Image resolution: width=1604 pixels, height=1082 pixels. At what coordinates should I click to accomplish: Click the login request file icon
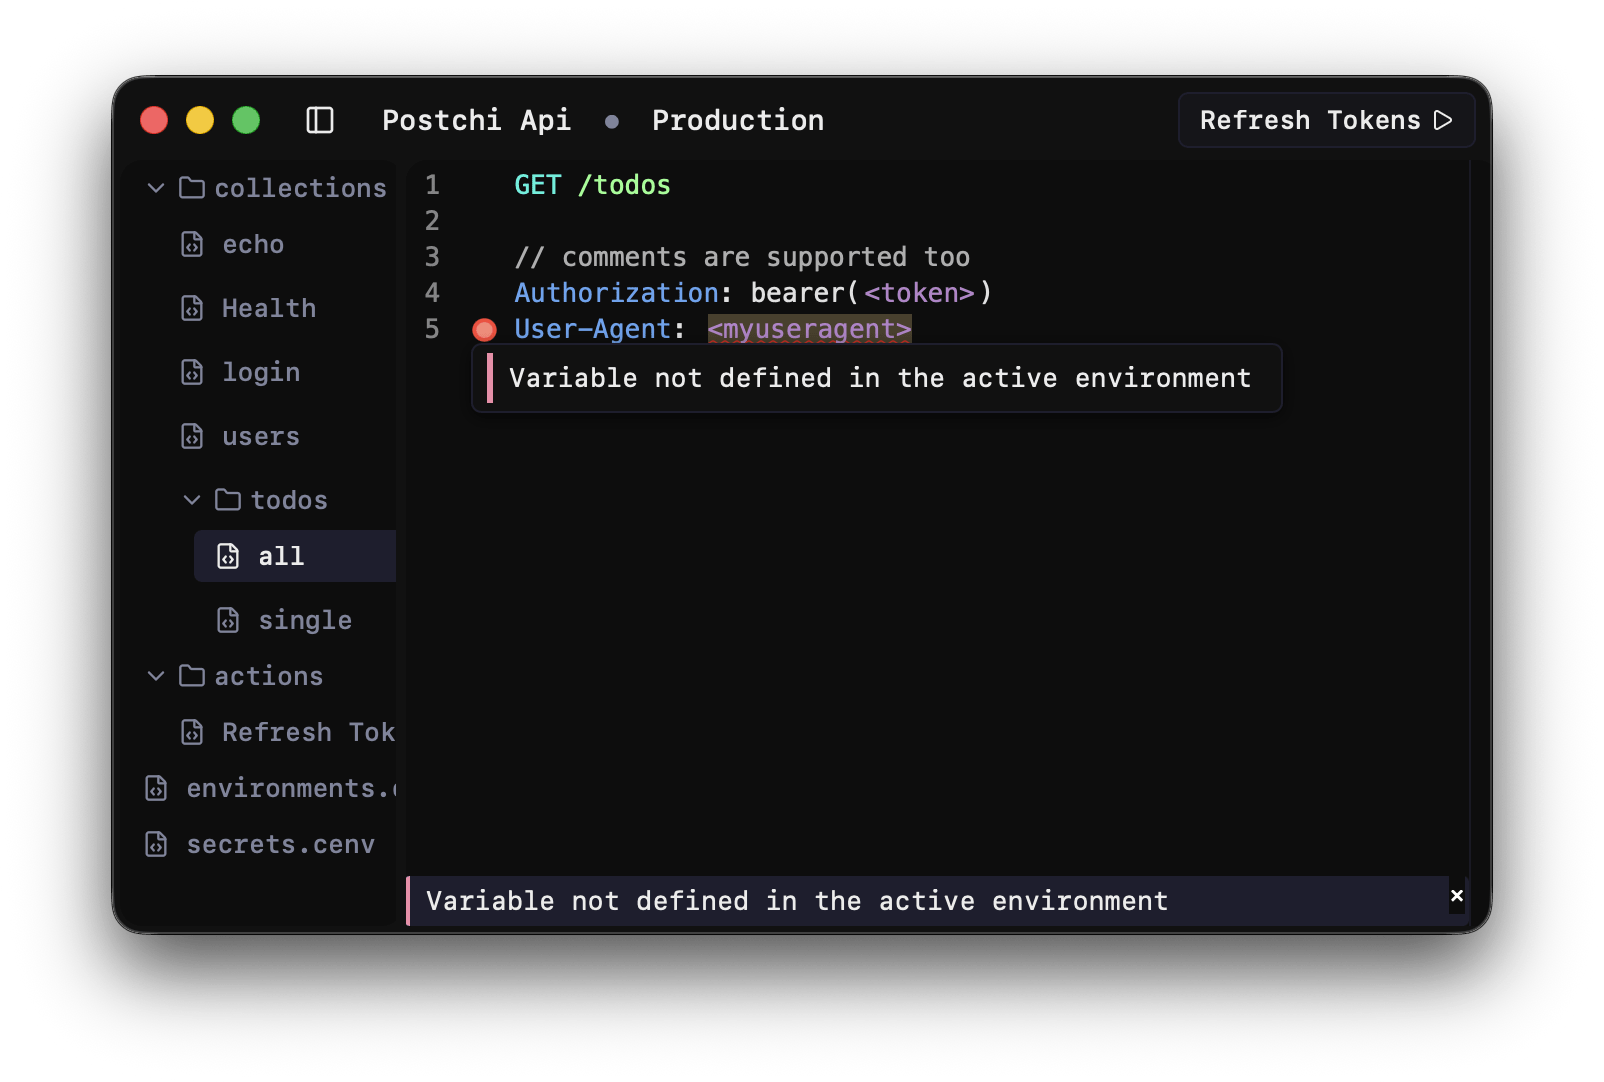tap(193, 372)
